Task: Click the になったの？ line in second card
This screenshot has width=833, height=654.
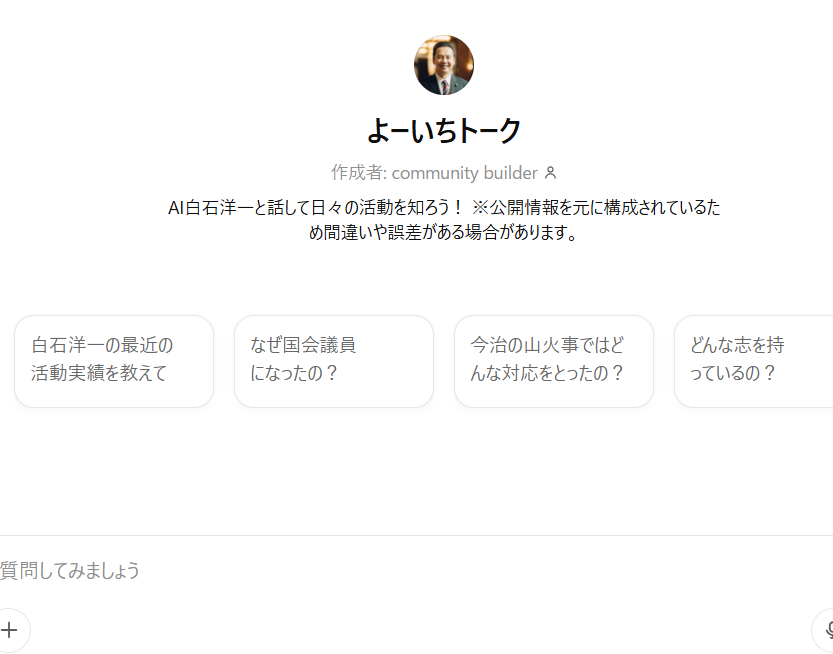Action: point(295,374)
